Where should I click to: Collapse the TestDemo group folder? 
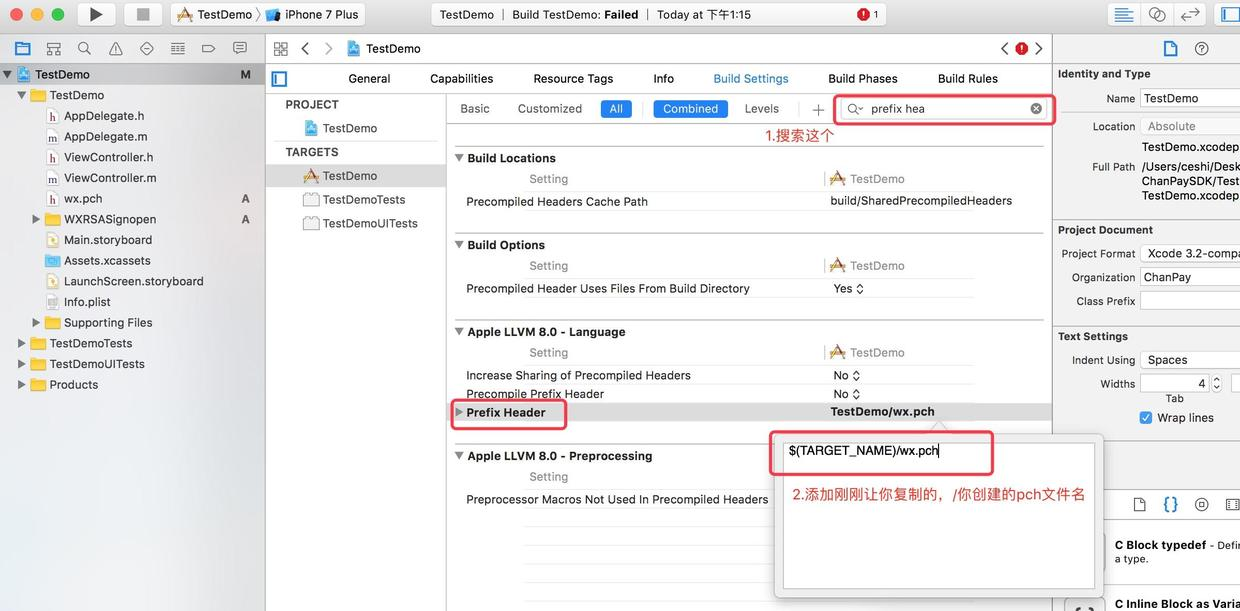click(22, 95)
